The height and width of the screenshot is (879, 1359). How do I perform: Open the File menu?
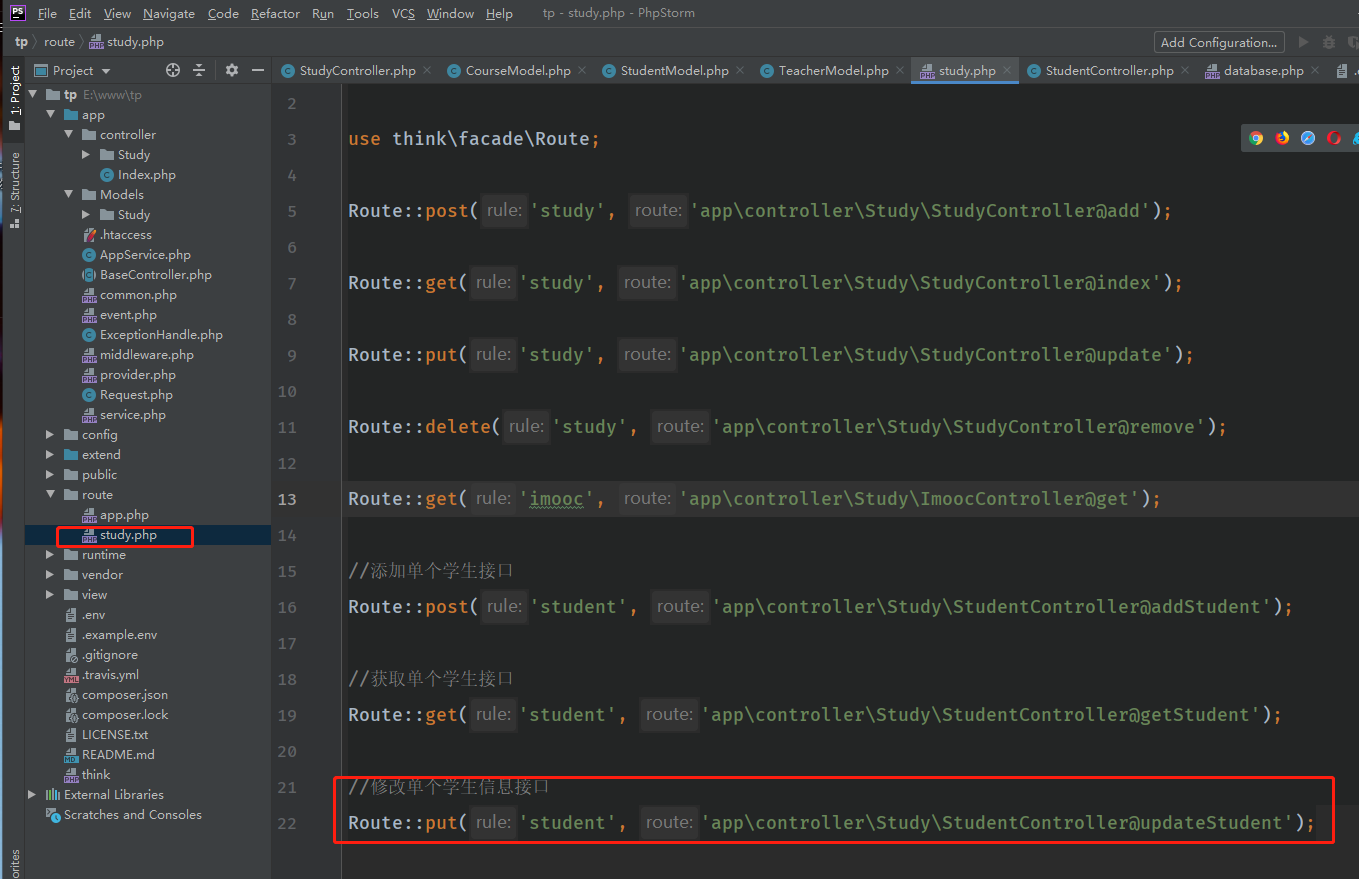click(47, 13)
